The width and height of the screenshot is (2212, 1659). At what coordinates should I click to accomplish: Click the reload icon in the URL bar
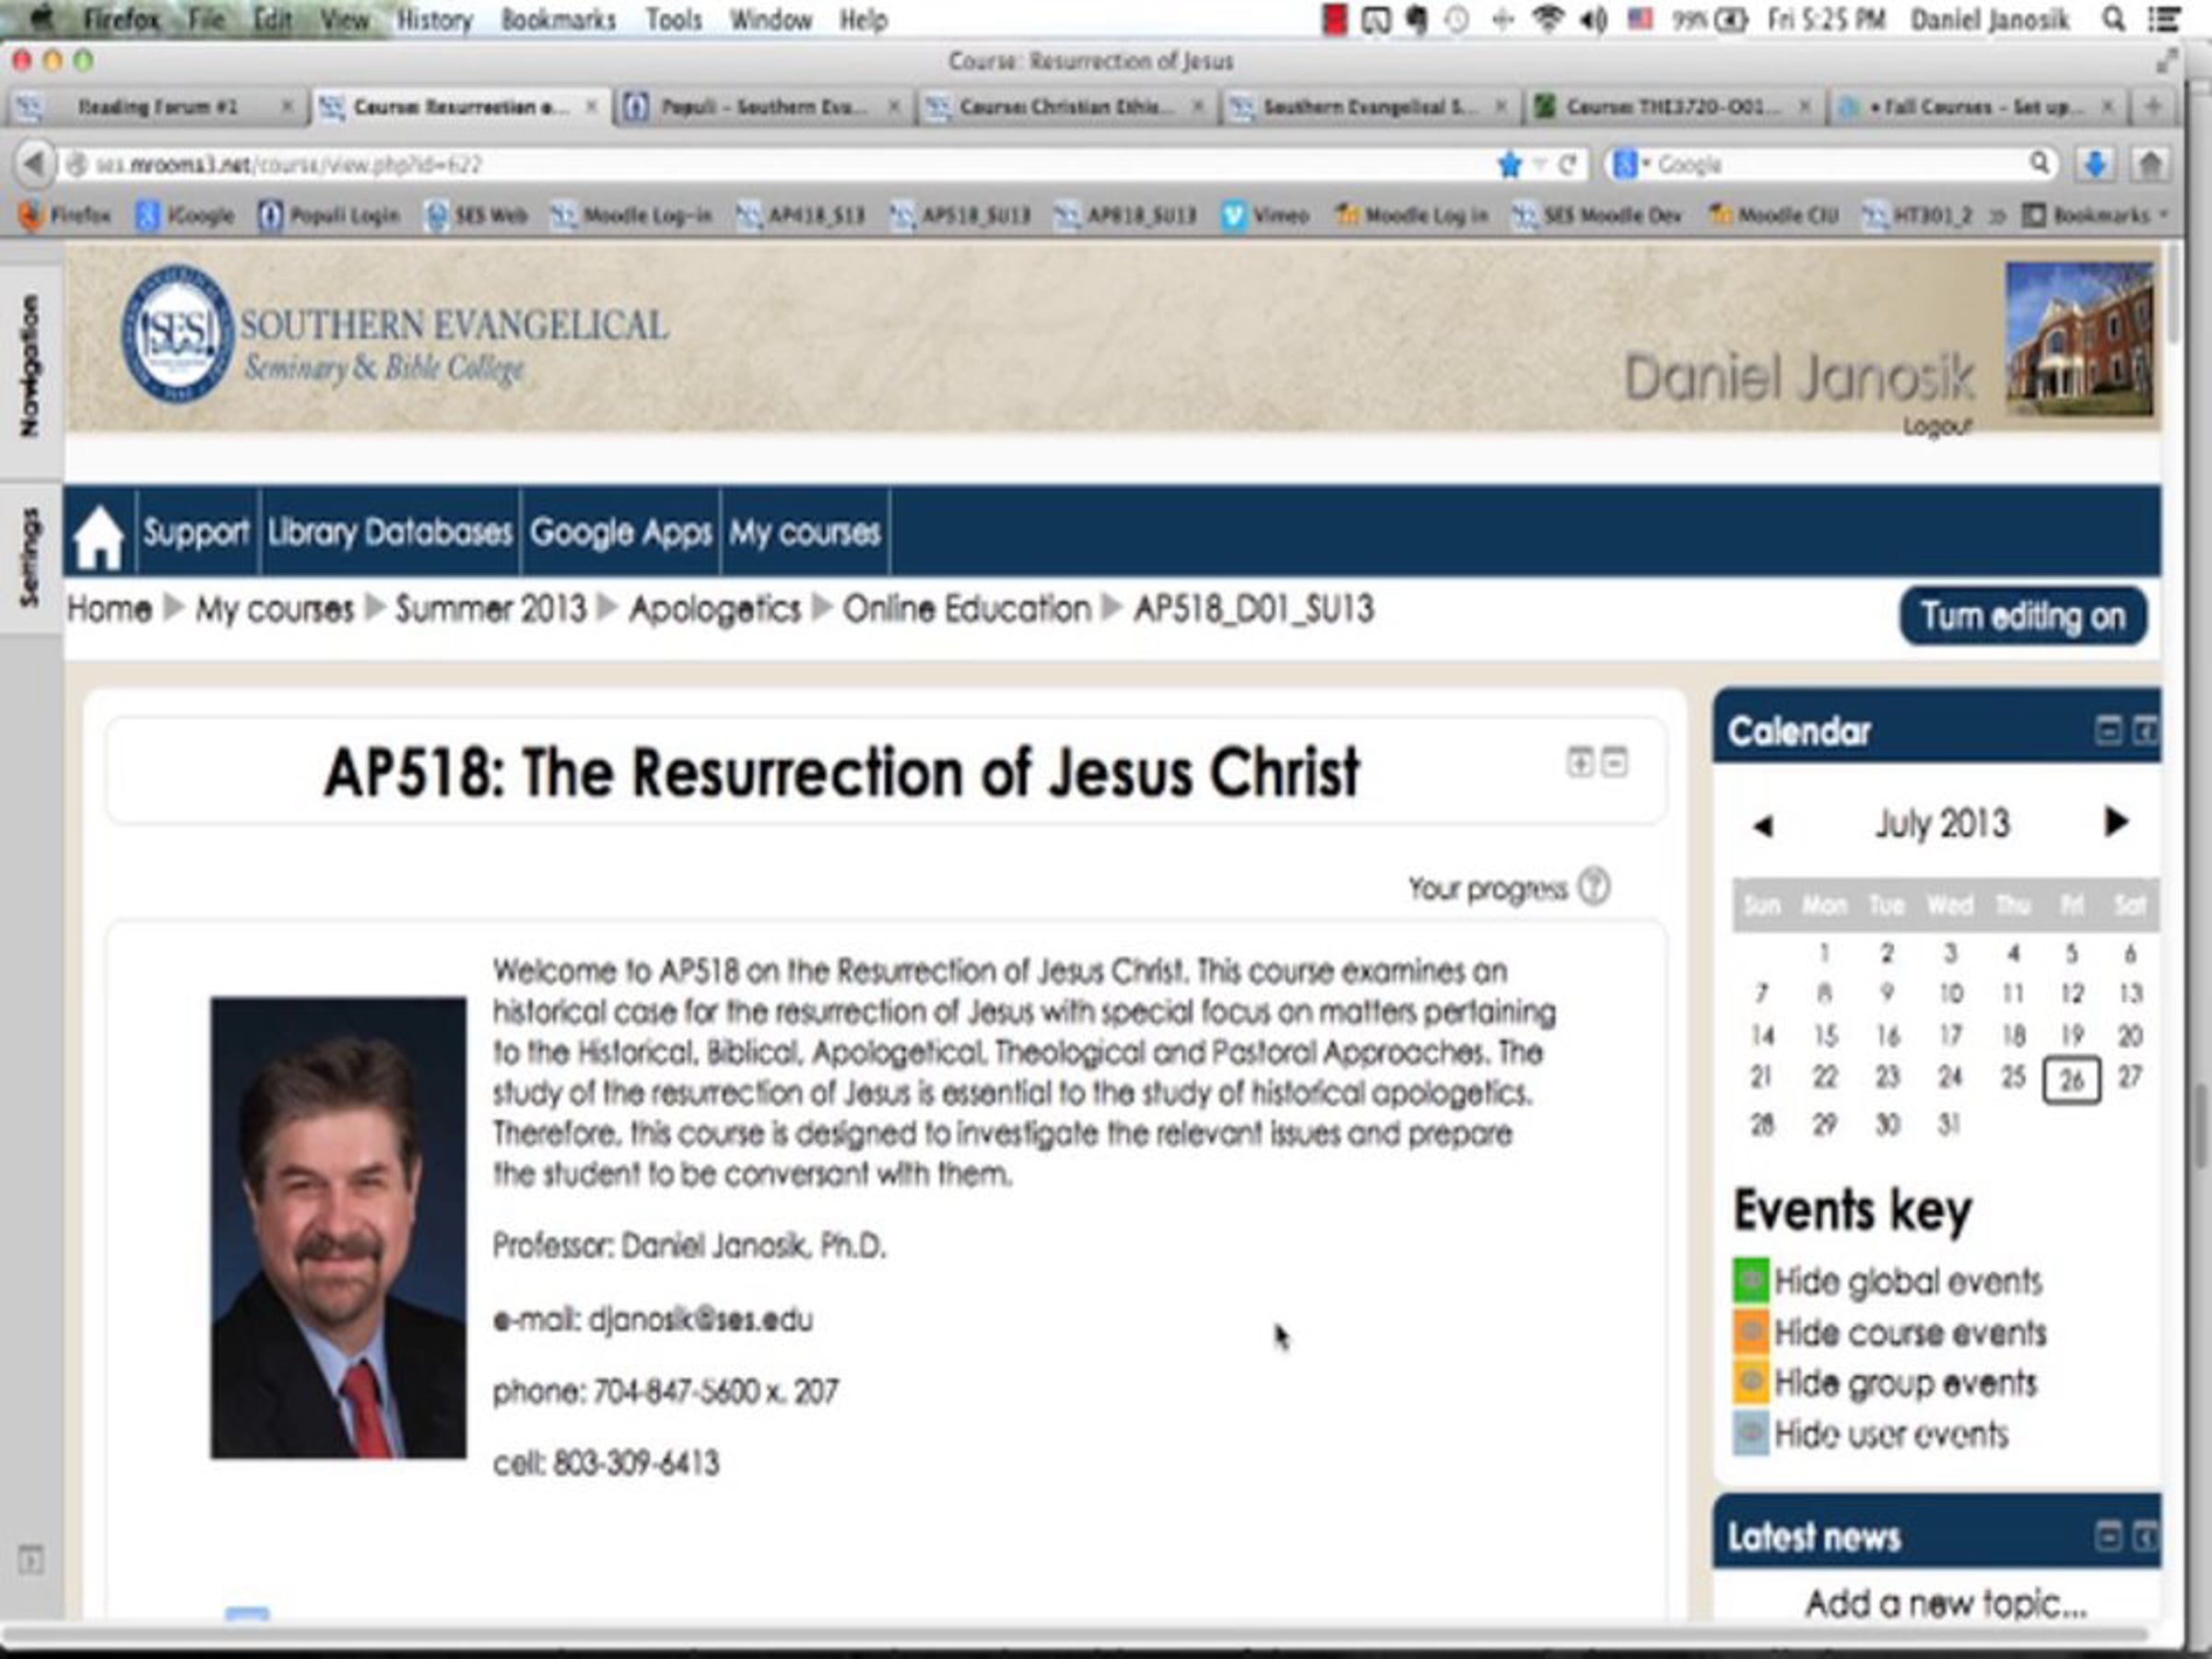pyautogui.click(x=1567, y=164)
